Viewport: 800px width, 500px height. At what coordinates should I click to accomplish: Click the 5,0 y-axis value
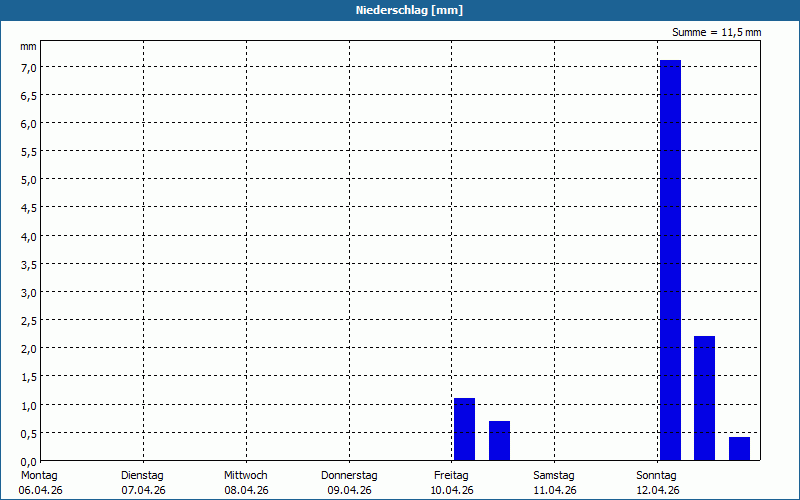[x=28, y=180]
